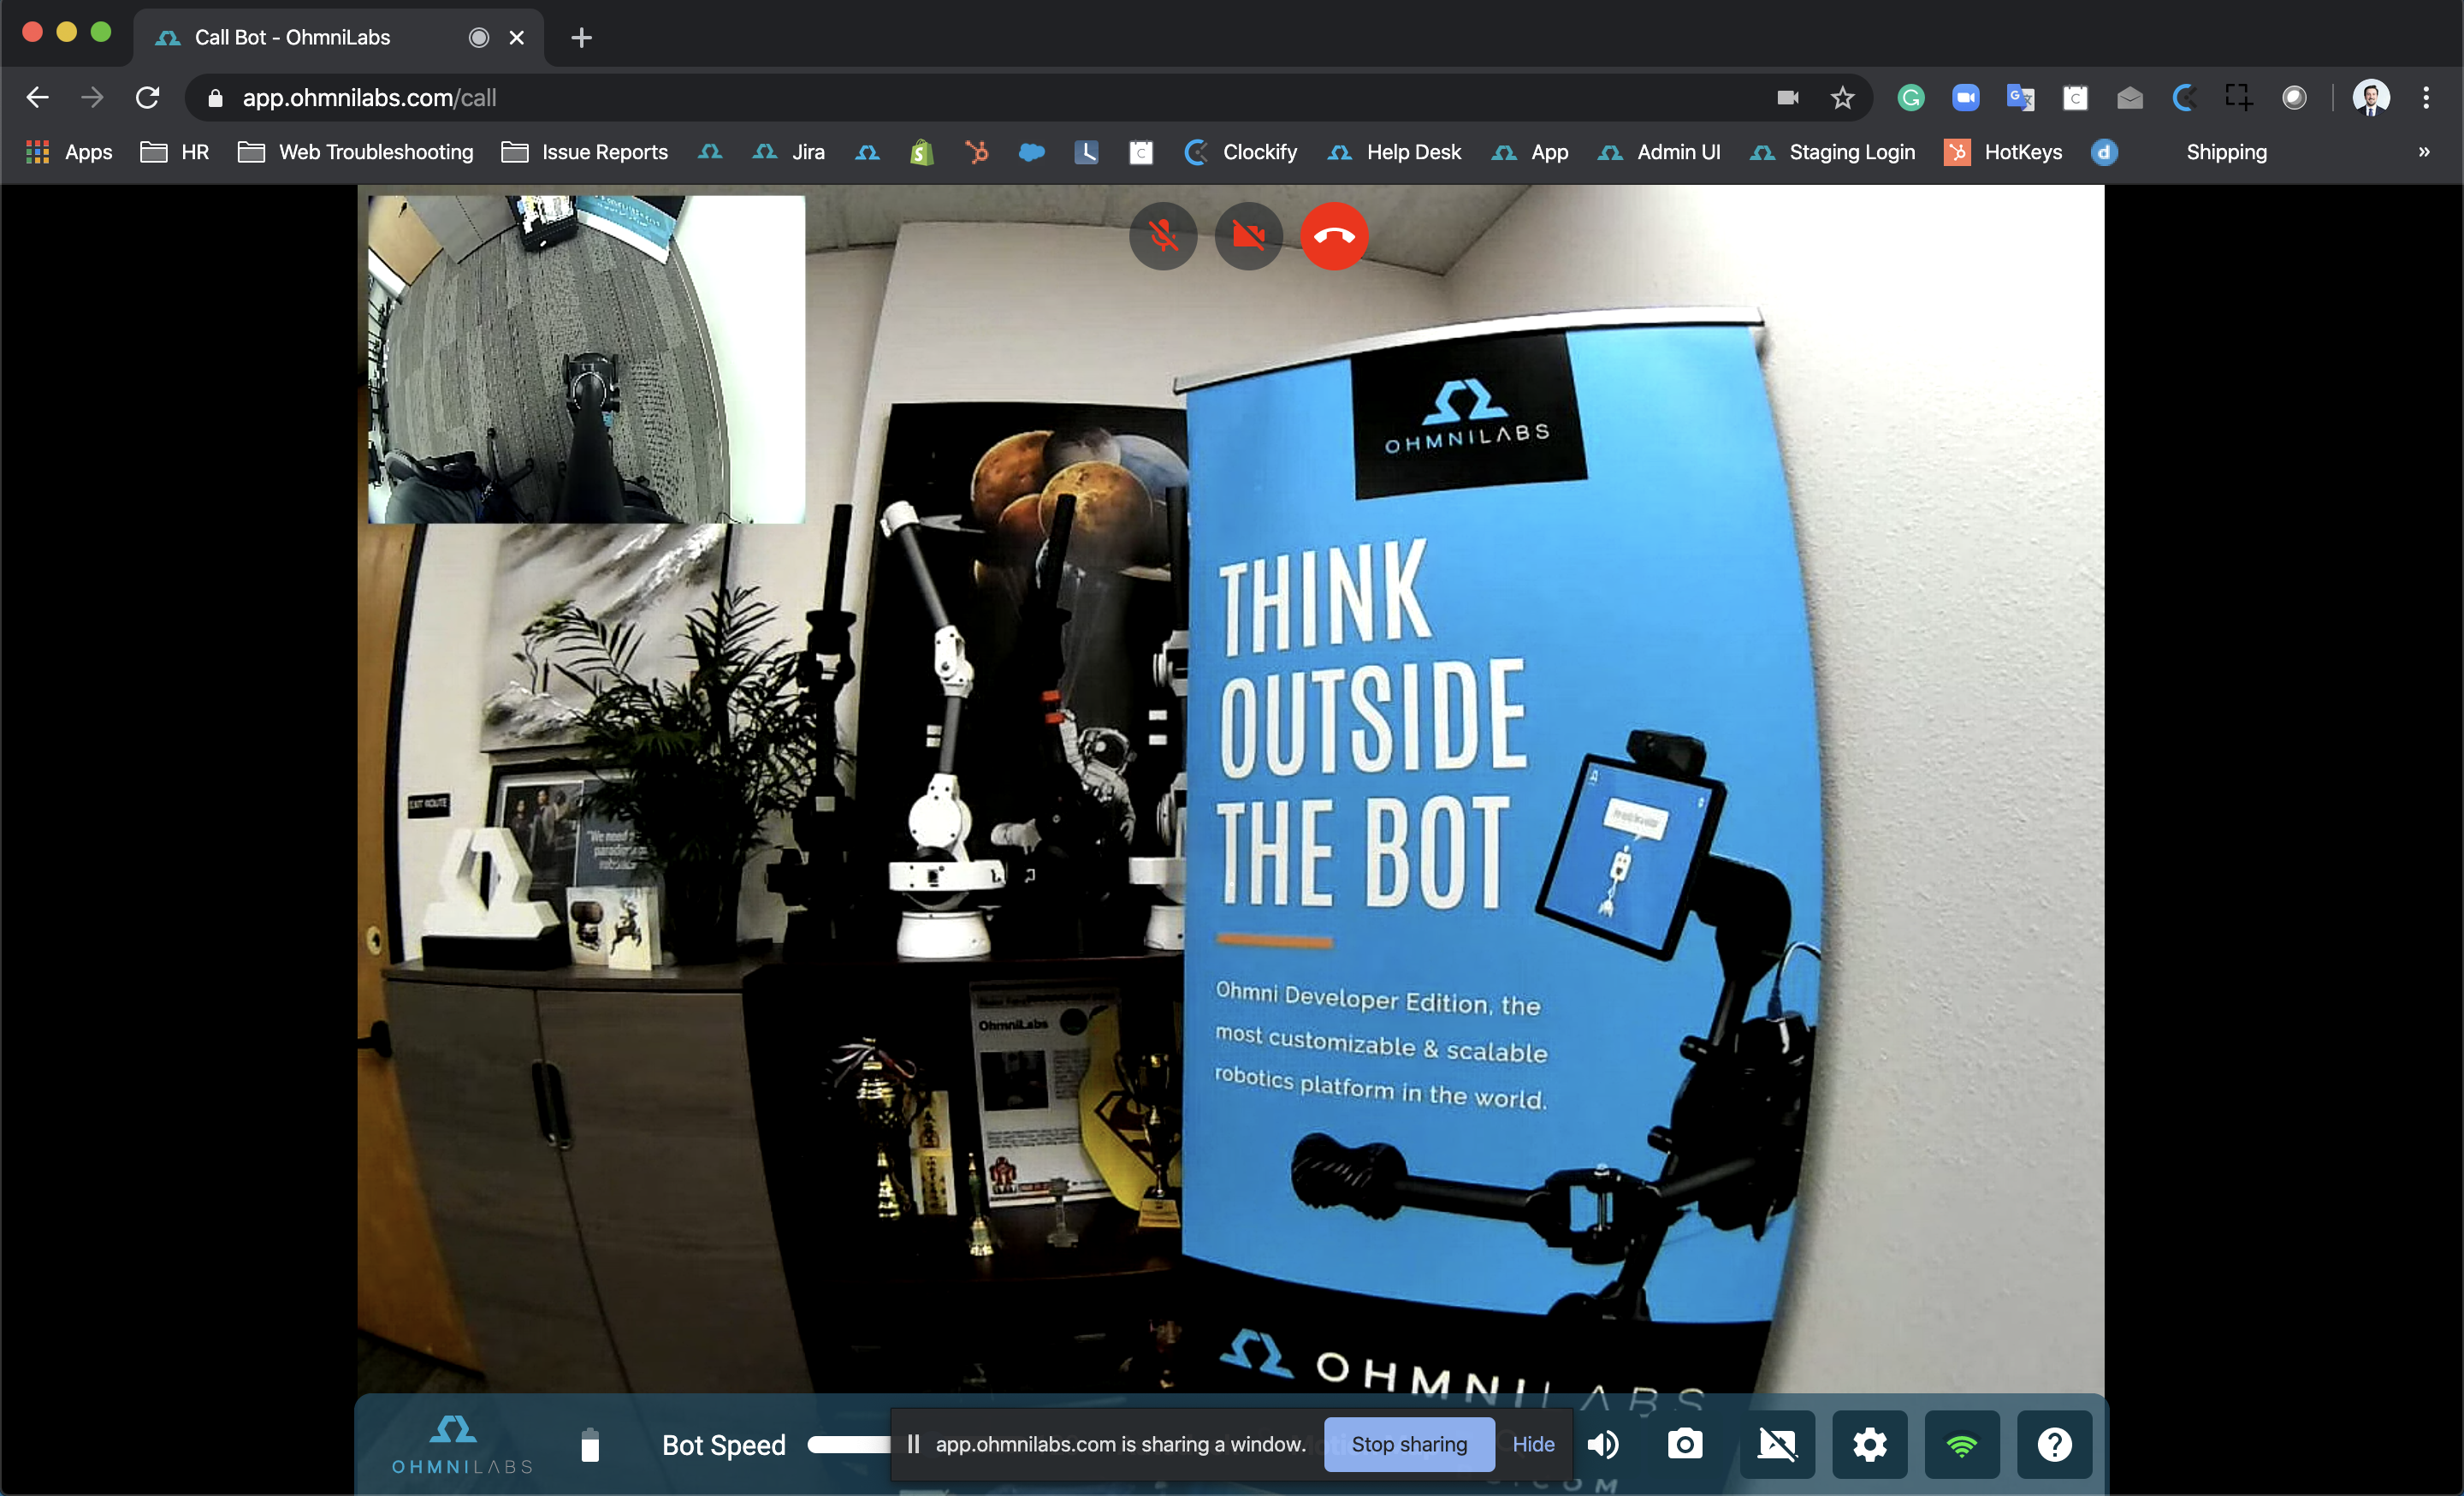
Task: Click the recording indicator on the tab
Action: (479, 38)
